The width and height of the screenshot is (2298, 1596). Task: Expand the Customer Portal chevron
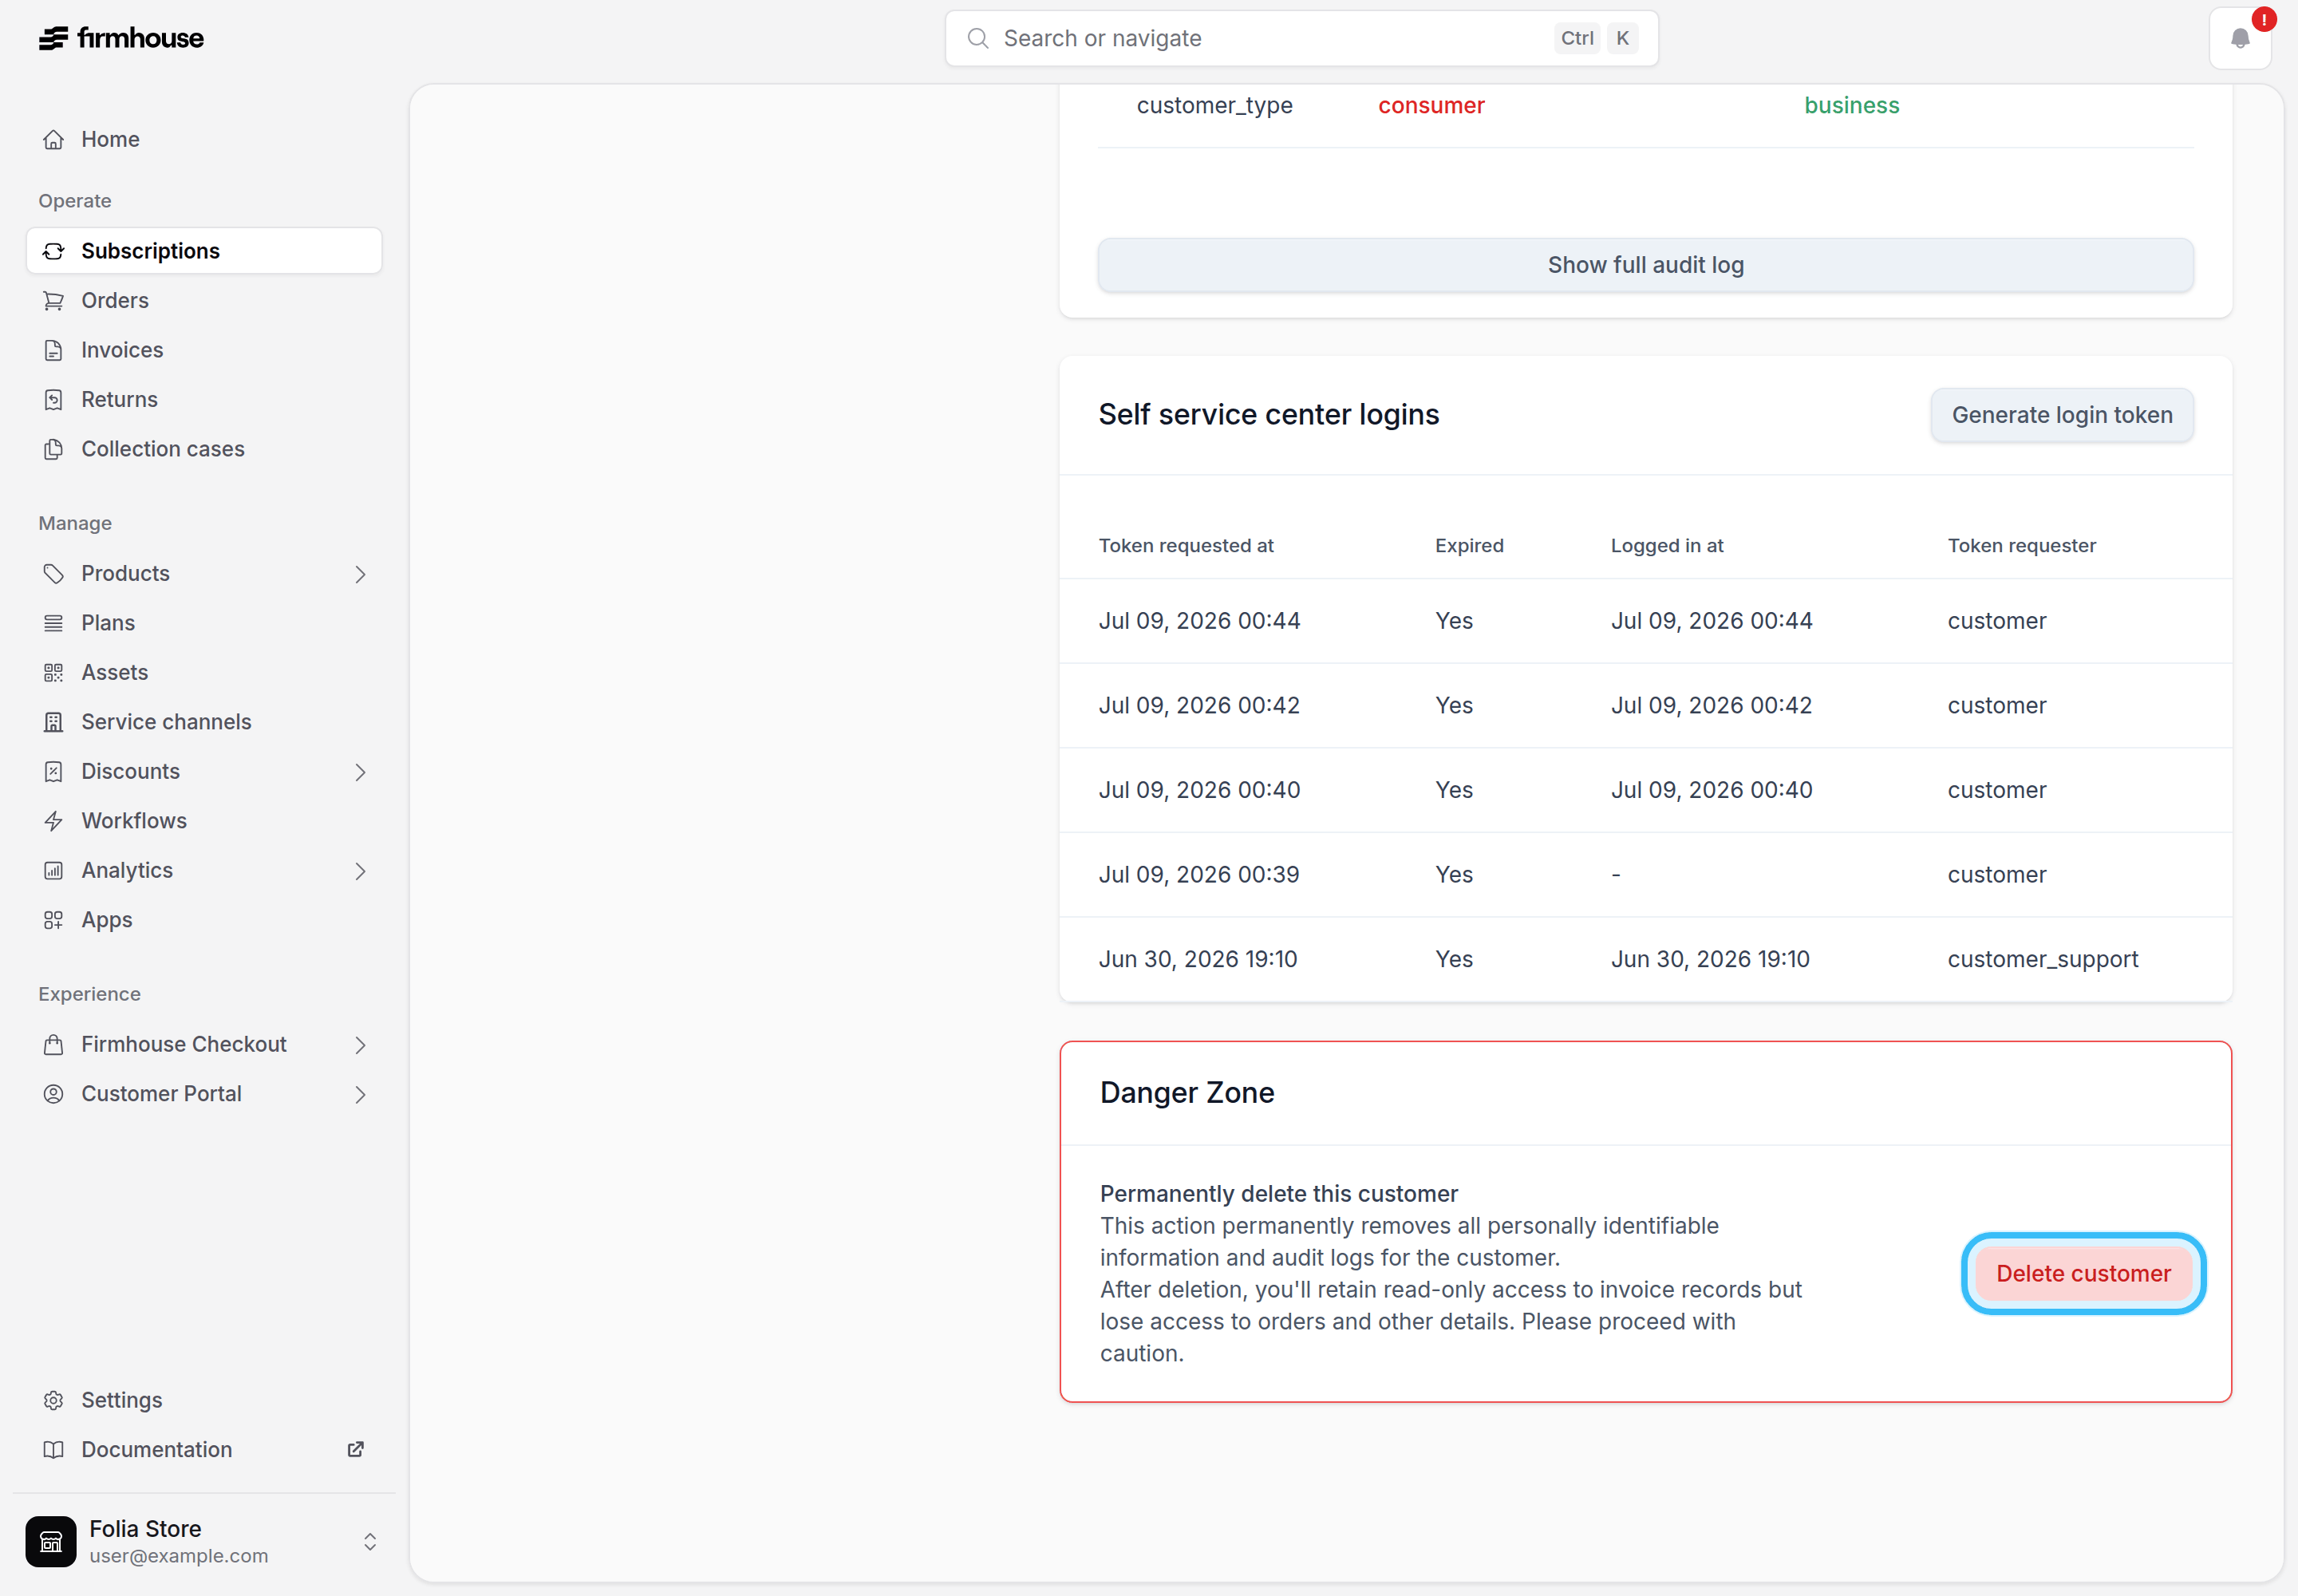[360, 1095]
